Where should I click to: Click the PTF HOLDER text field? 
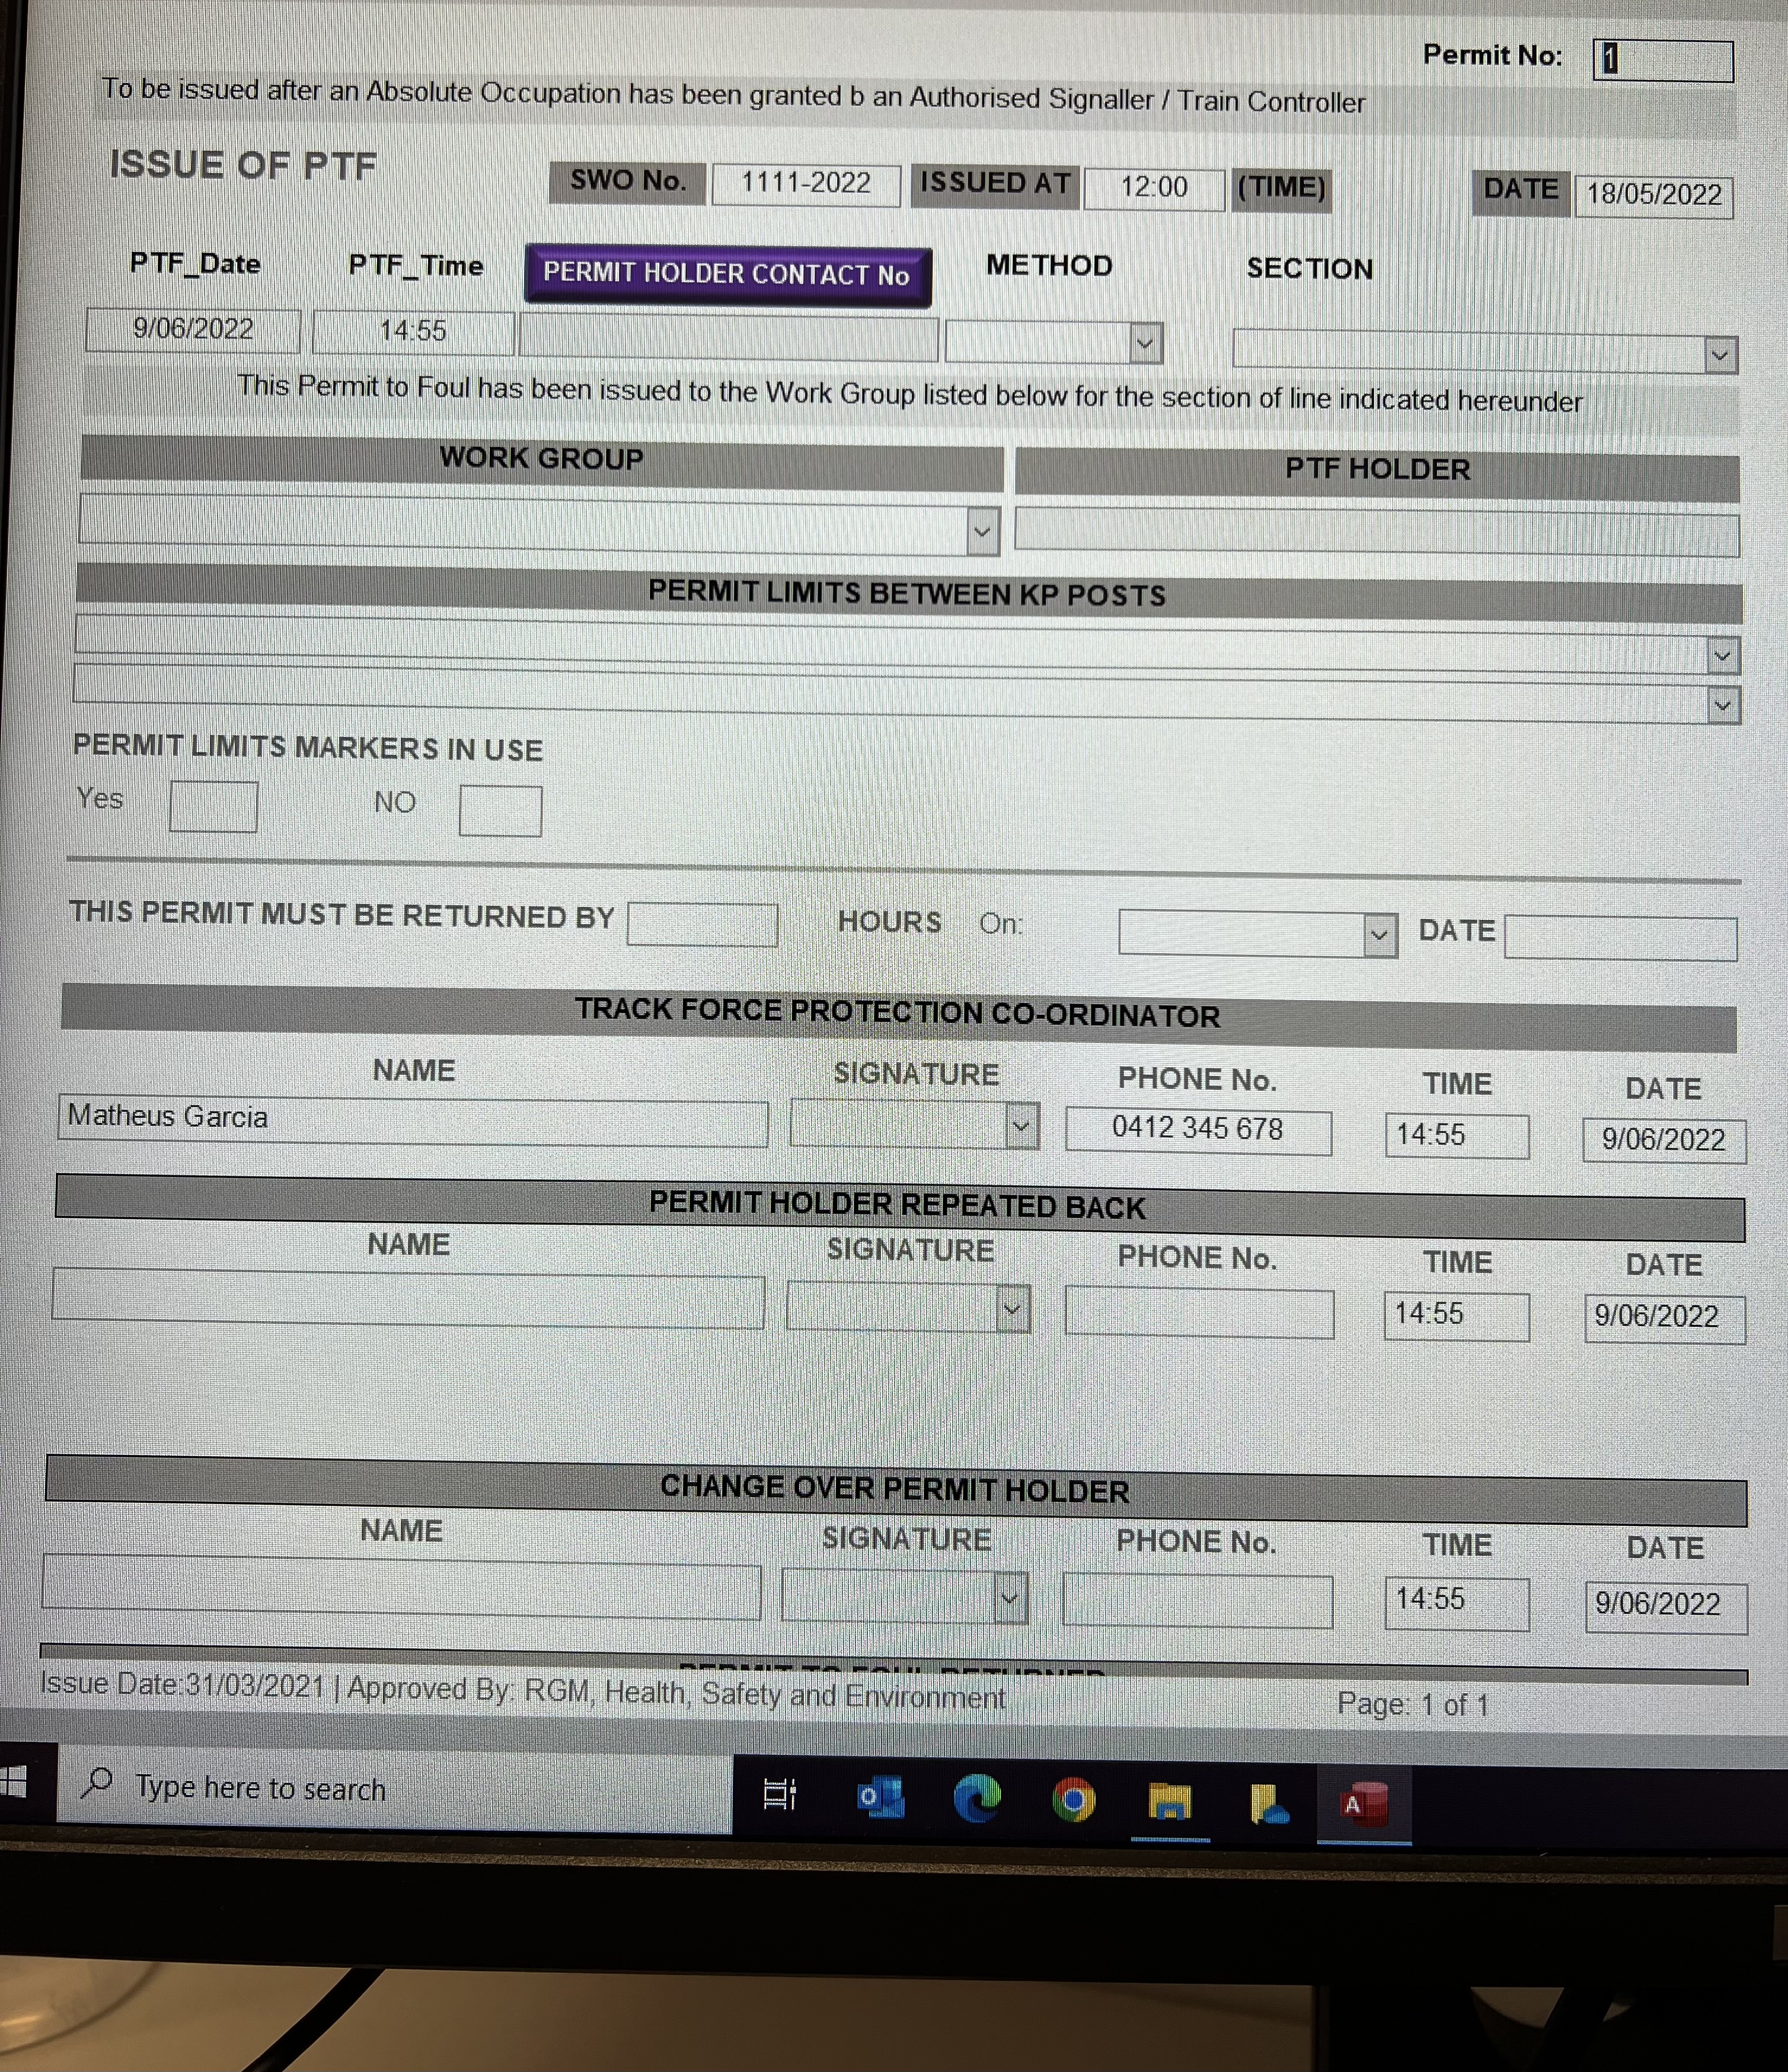[1376, 531]
